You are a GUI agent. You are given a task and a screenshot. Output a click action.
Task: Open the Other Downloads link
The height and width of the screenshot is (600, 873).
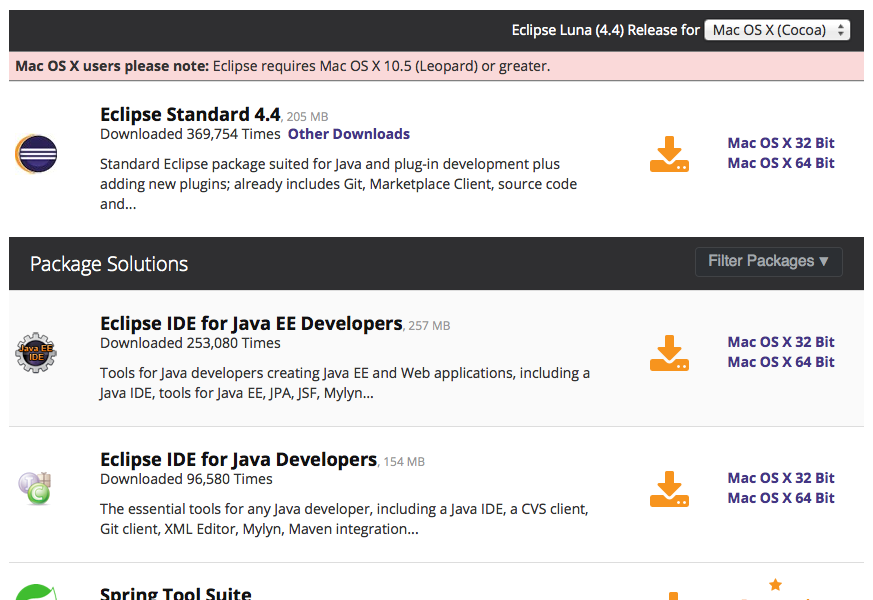click(349, 134)
